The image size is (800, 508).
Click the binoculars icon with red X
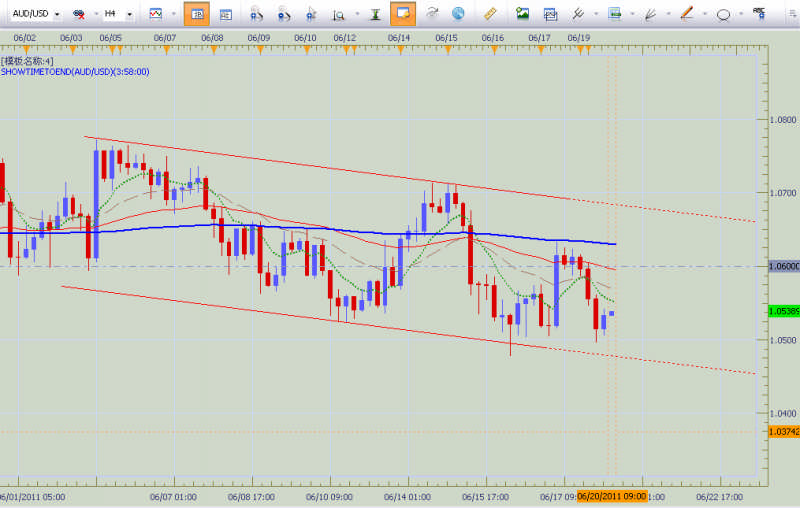[79, 14]
